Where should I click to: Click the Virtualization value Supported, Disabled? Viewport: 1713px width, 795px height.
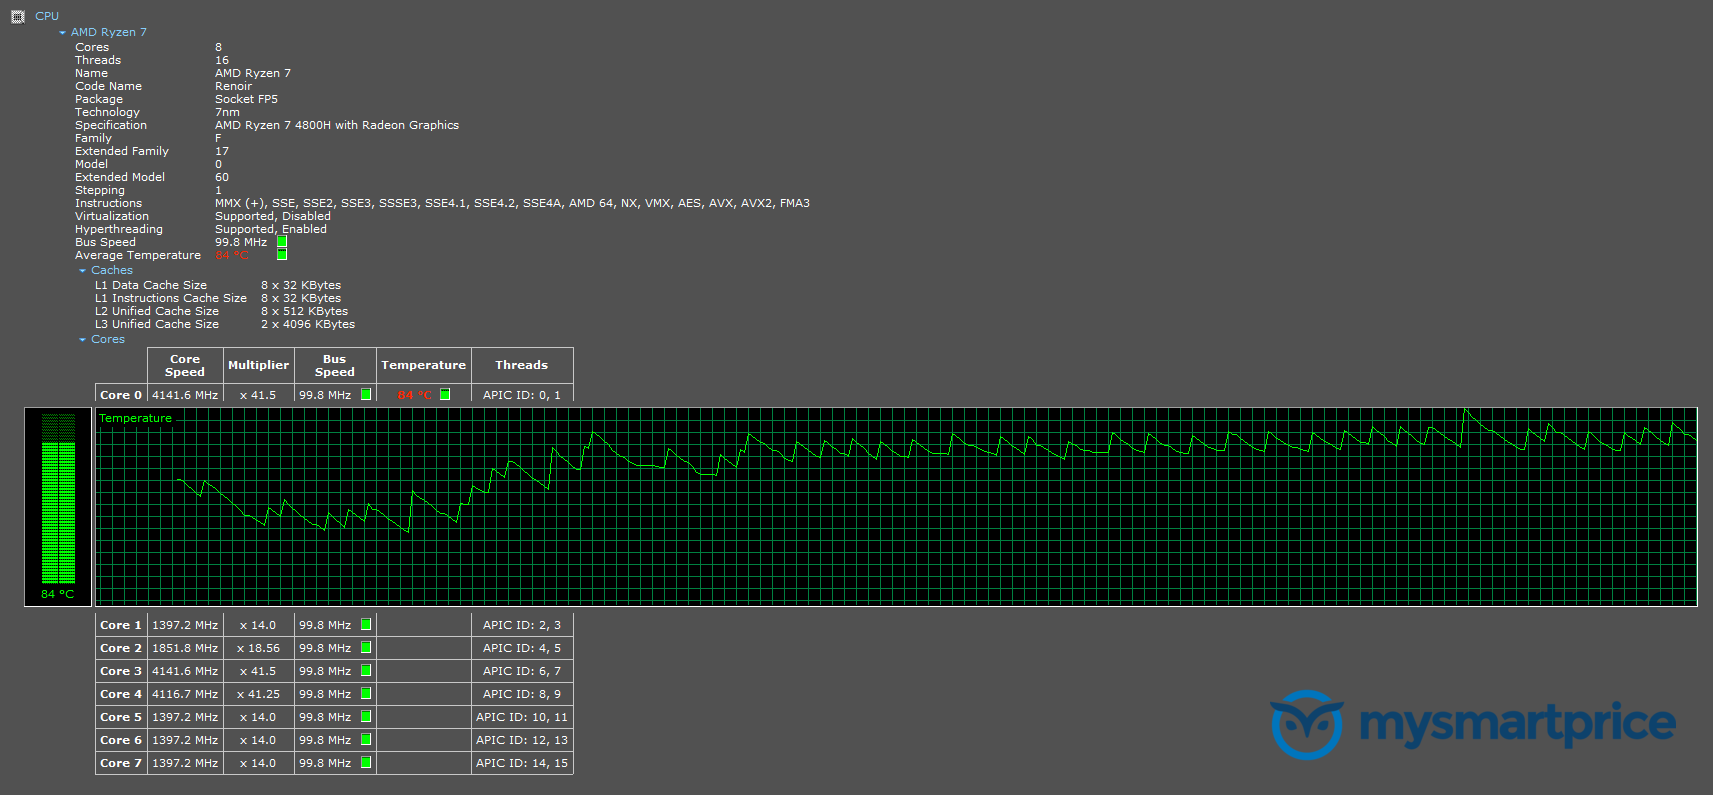pyautogui.click(x=273, y=216)
